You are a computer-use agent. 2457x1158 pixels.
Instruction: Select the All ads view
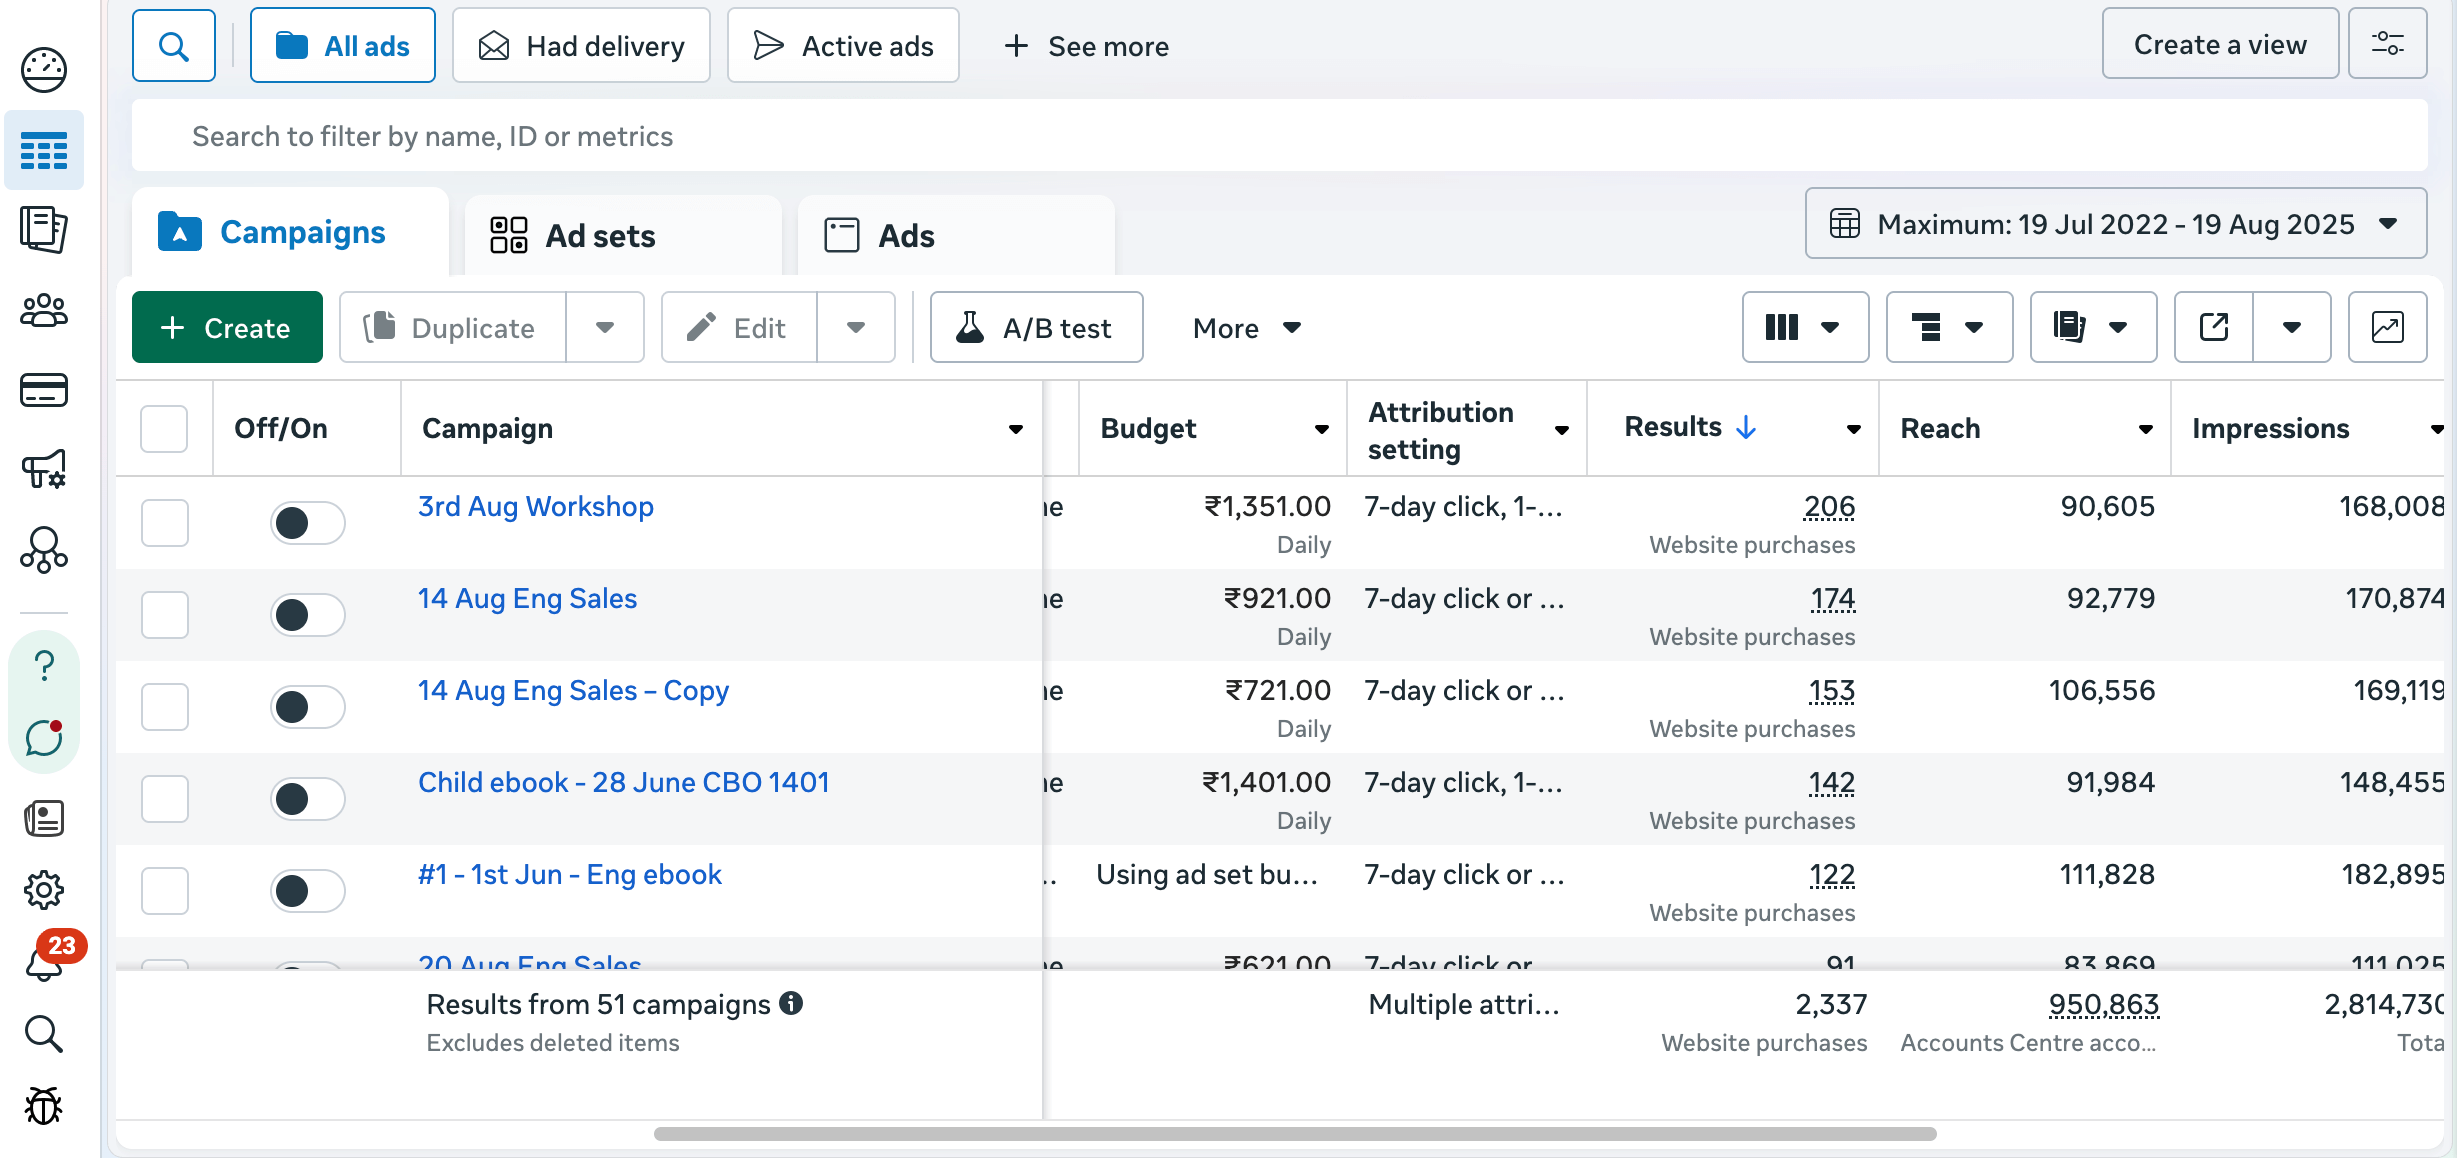[x=343, y=45]
